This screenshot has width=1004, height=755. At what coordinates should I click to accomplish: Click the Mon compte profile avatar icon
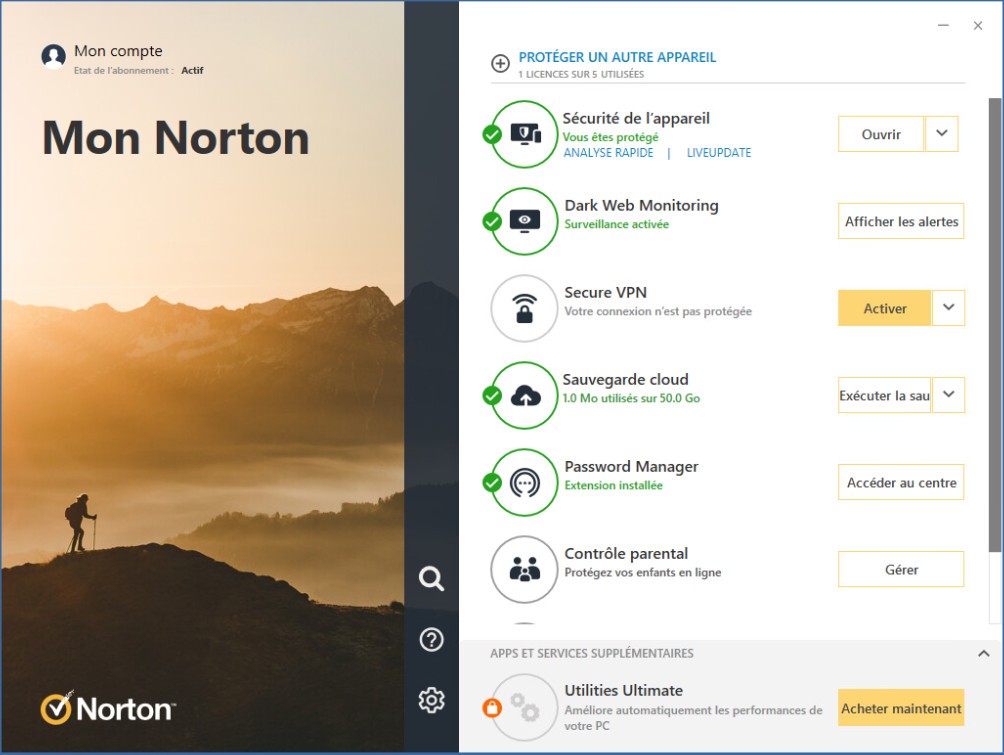54,56
